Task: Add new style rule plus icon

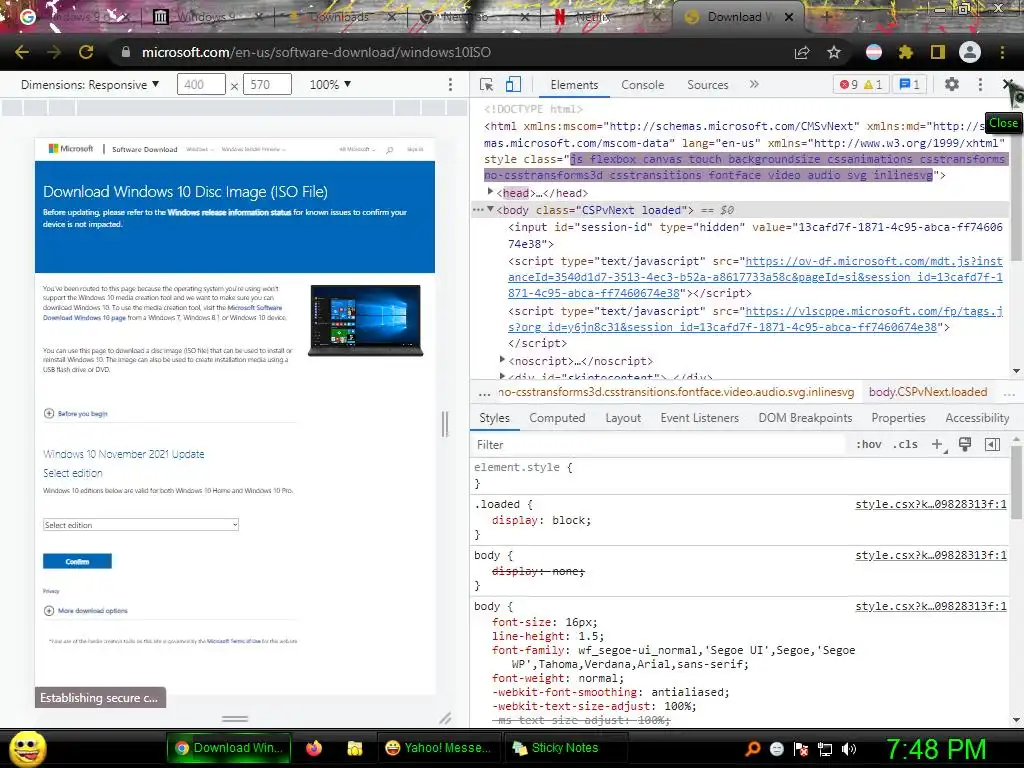Action: point(937,445)
